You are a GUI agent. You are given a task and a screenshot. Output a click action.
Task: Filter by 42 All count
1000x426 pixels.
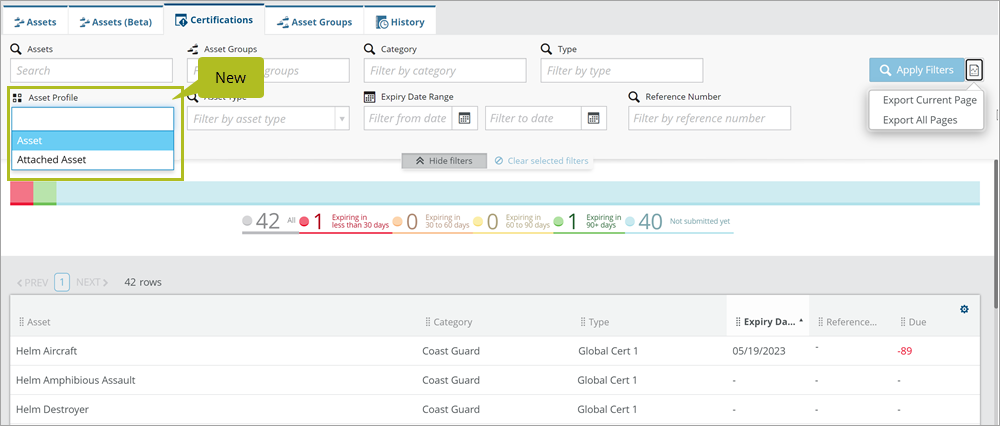coord(270,221)
